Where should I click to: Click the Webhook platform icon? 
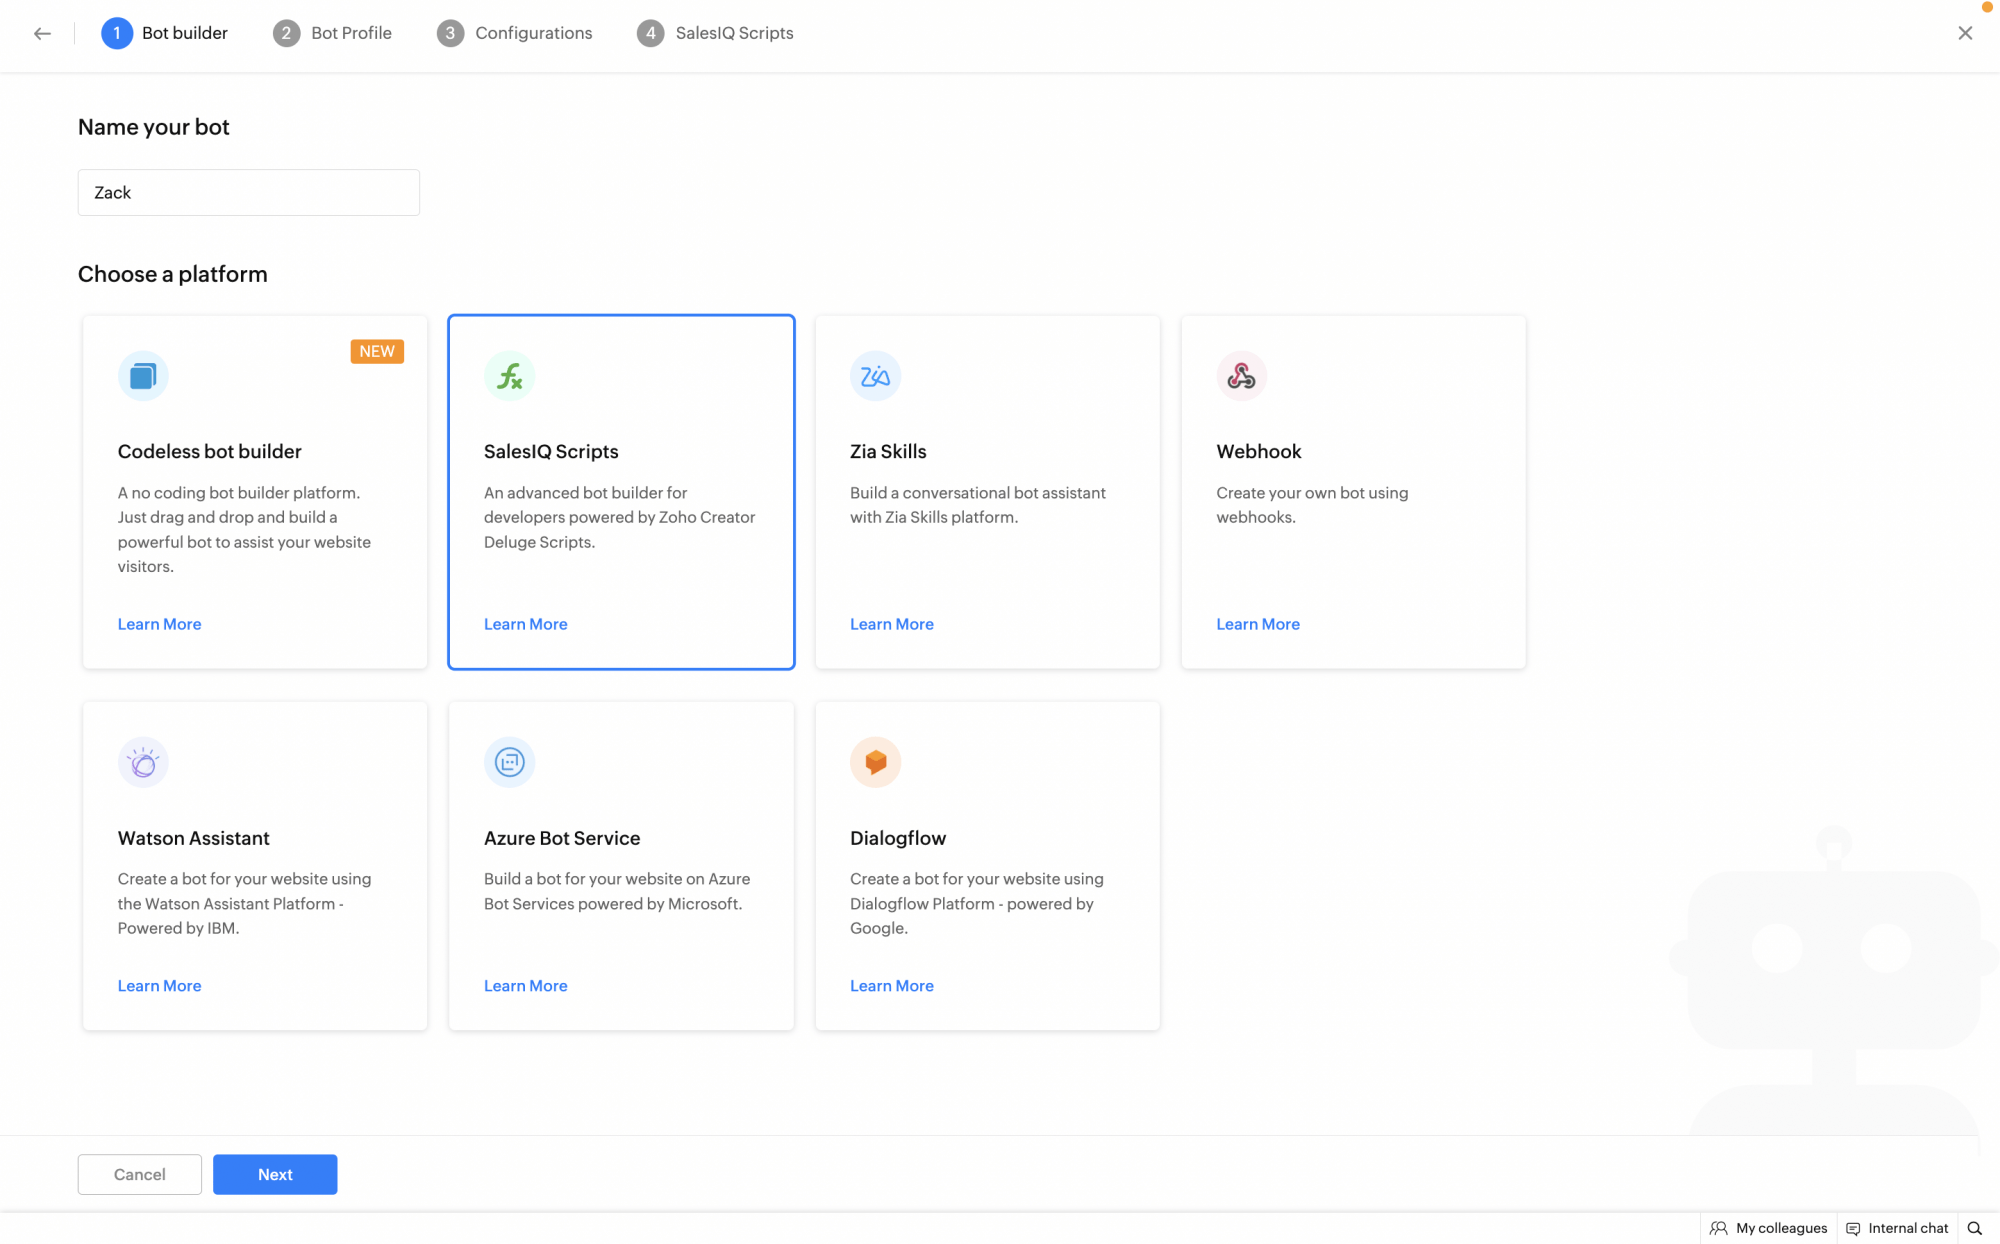pyautogui.click(x=1241, y=376)
